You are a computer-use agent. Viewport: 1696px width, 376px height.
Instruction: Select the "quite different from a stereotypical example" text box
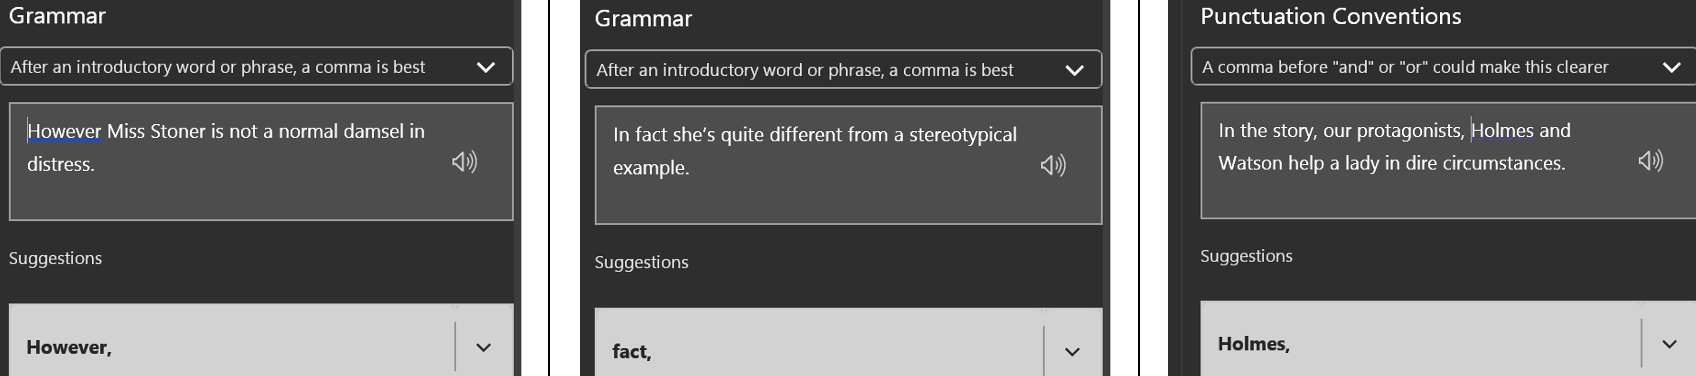pos(848,165)
